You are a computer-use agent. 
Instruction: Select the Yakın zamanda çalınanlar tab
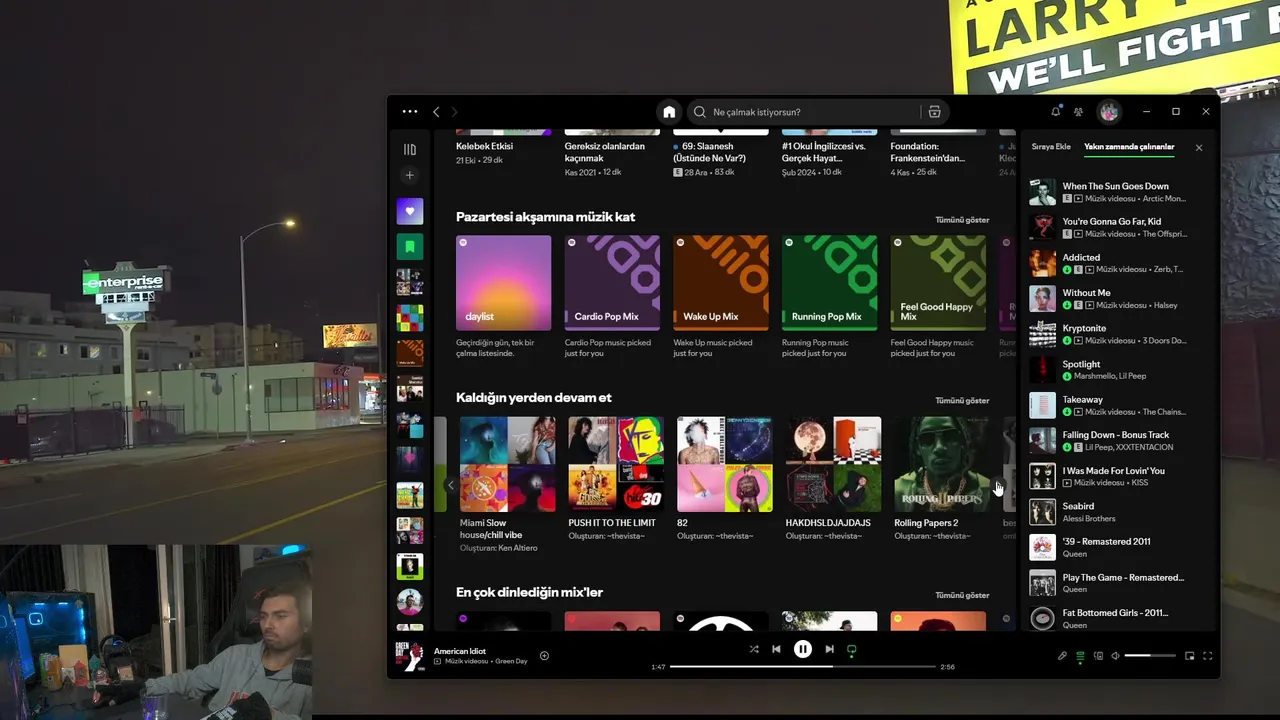(x=1129, y=147)
